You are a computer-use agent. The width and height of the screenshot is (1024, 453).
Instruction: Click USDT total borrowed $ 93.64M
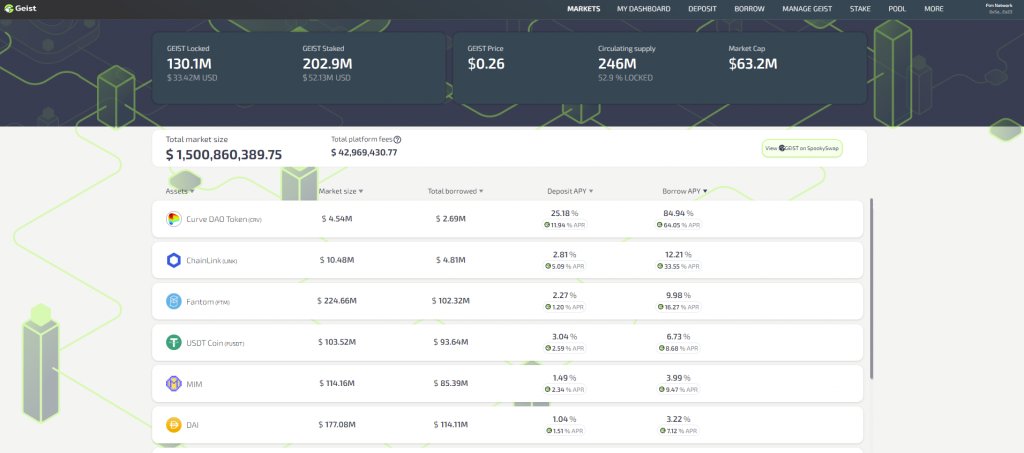[451, 342]
